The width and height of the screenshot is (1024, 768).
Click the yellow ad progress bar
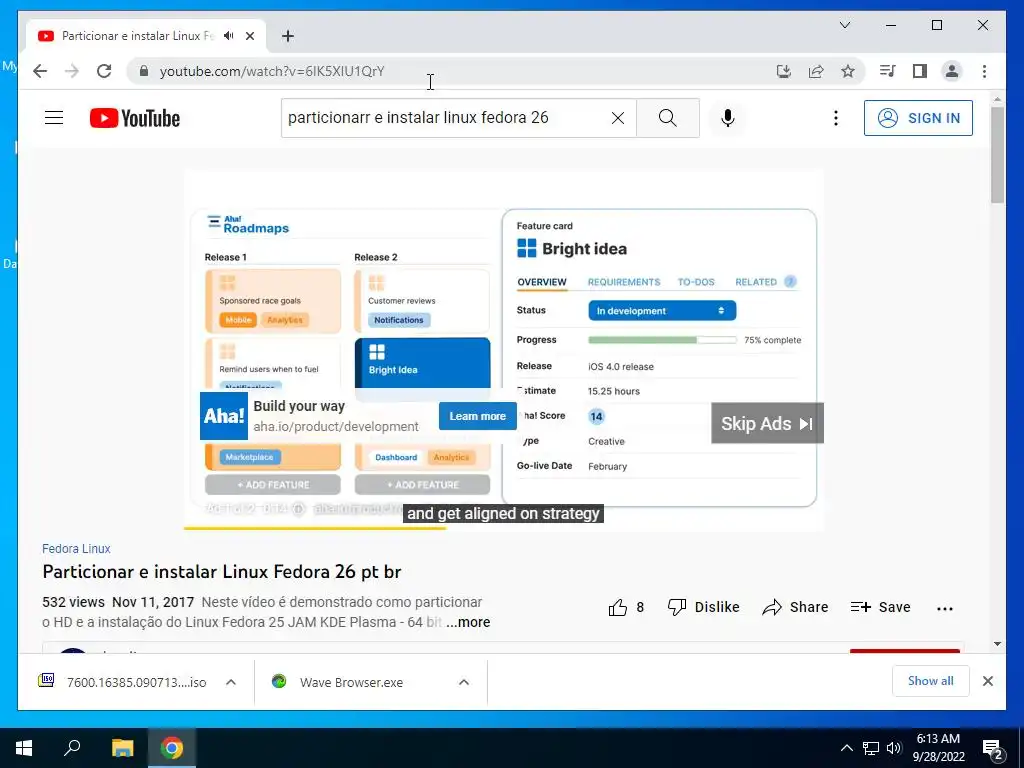pyautogui.click(x=314, y=528)
